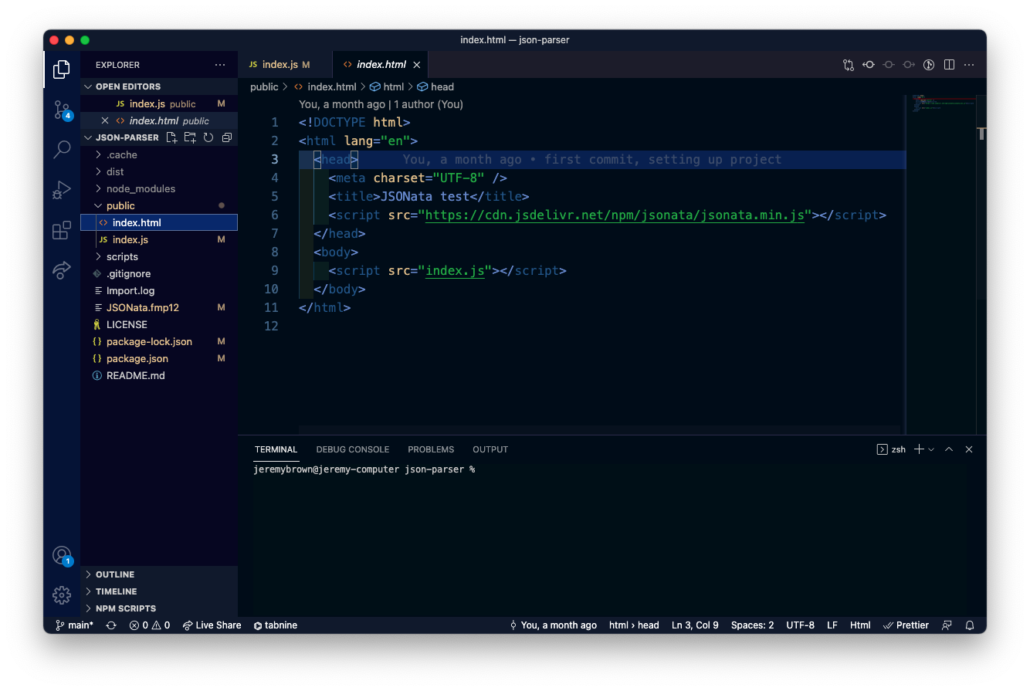Open the Live Share activity bar icon
The height and width of the screenshot is (691, 1030).
point(62,270)
